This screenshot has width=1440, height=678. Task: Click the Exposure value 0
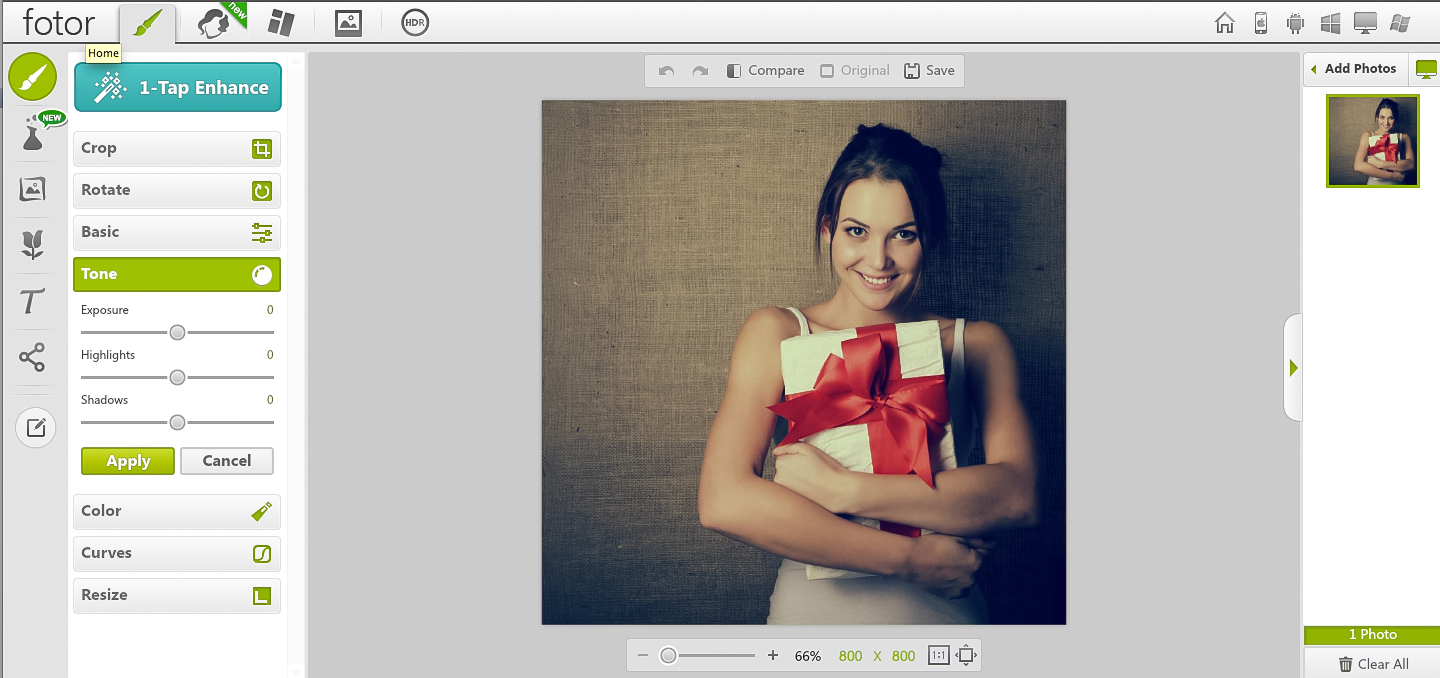(270, 310)
